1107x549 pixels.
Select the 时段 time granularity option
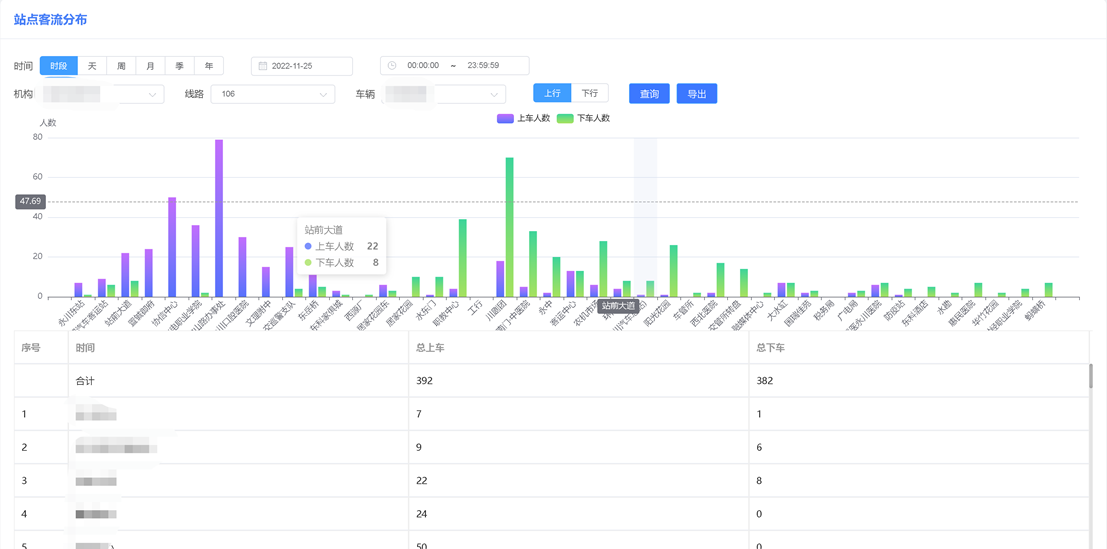[x=58, y=66]
